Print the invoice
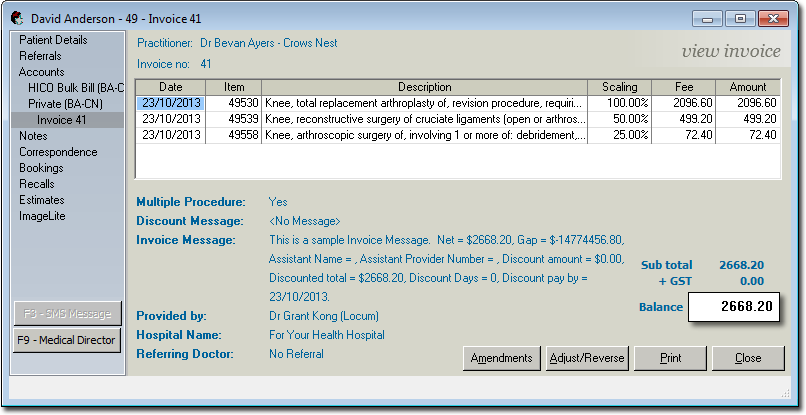Screen dimensions: 806x415 click(672, 358)
